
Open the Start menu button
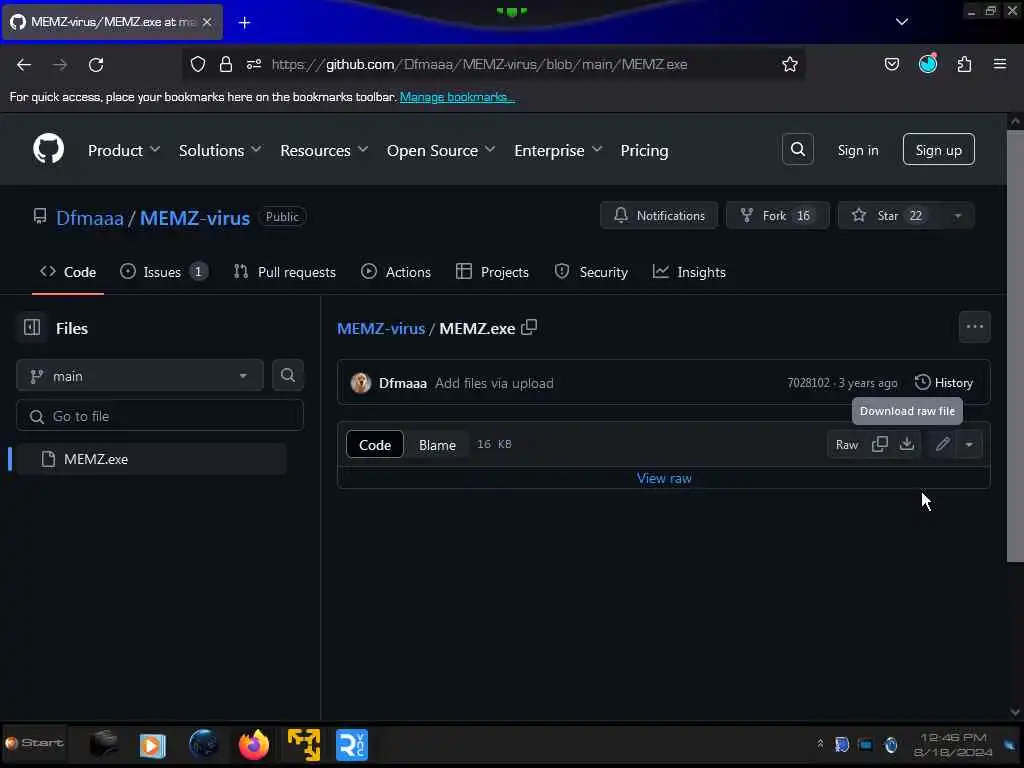click(x=35, y=743)
